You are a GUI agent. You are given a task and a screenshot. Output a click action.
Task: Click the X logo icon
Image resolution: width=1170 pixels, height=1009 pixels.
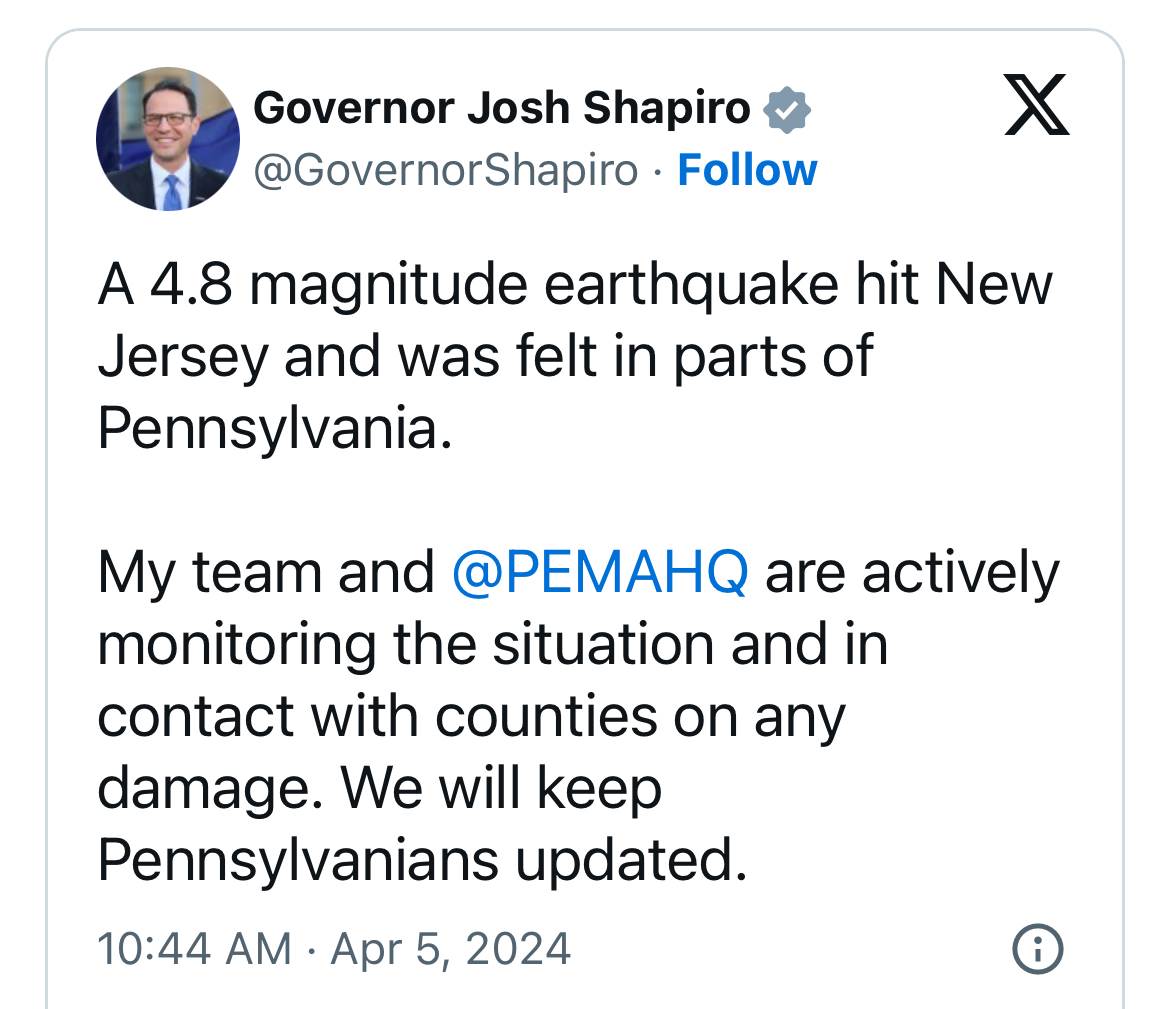point(1036,104)
